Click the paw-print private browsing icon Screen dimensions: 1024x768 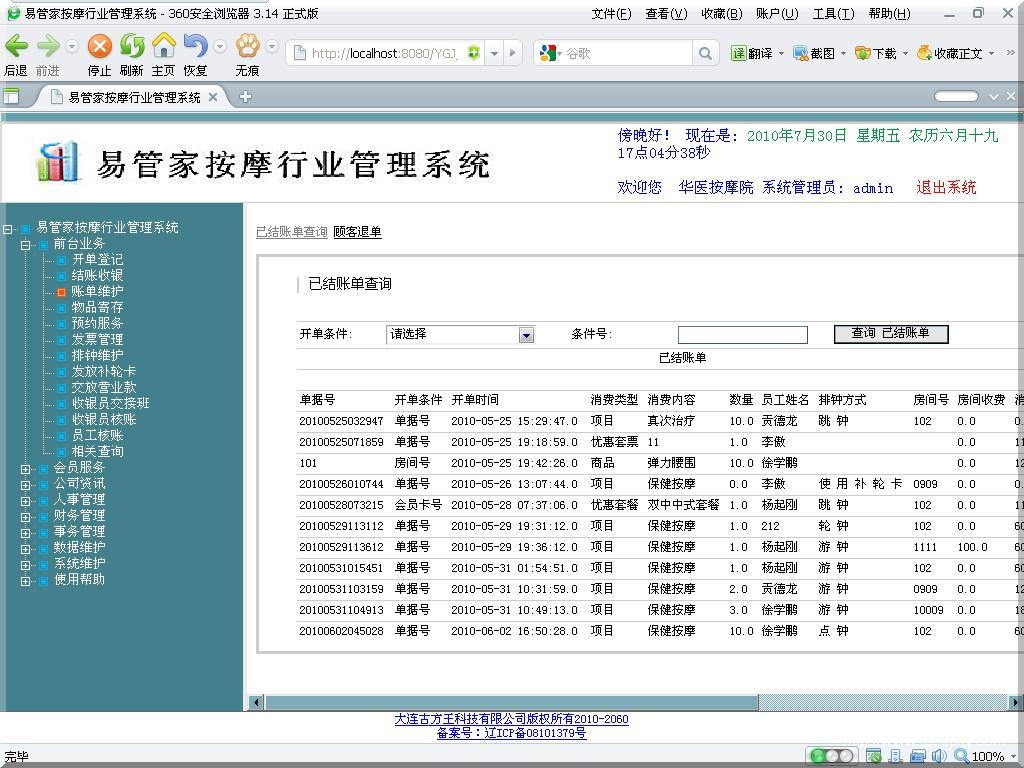[x=247, y=47]
